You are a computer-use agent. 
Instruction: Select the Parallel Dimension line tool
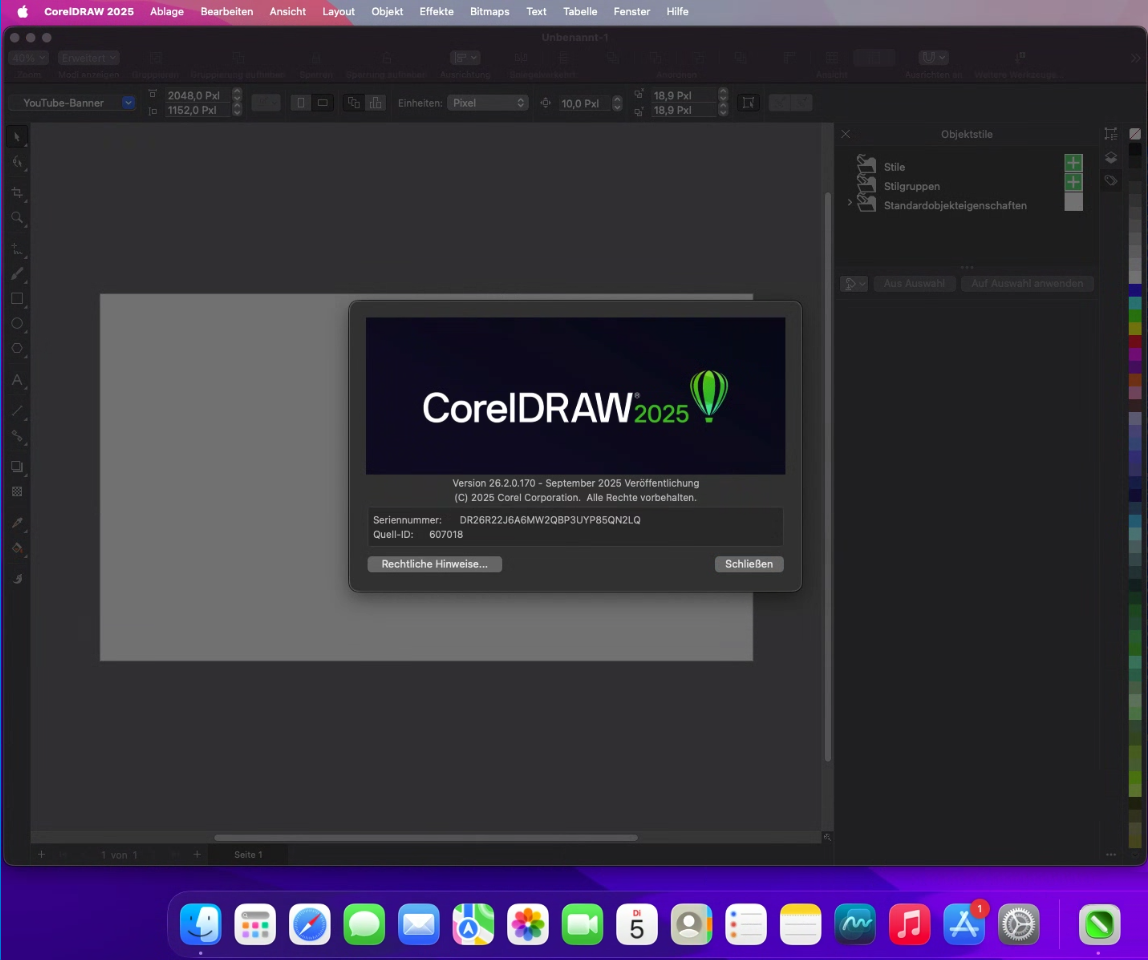tap(17, 411)
